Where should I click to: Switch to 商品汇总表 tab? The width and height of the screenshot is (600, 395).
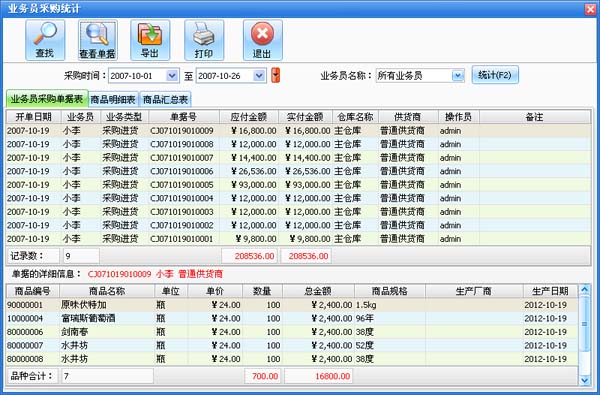(165, 100)
